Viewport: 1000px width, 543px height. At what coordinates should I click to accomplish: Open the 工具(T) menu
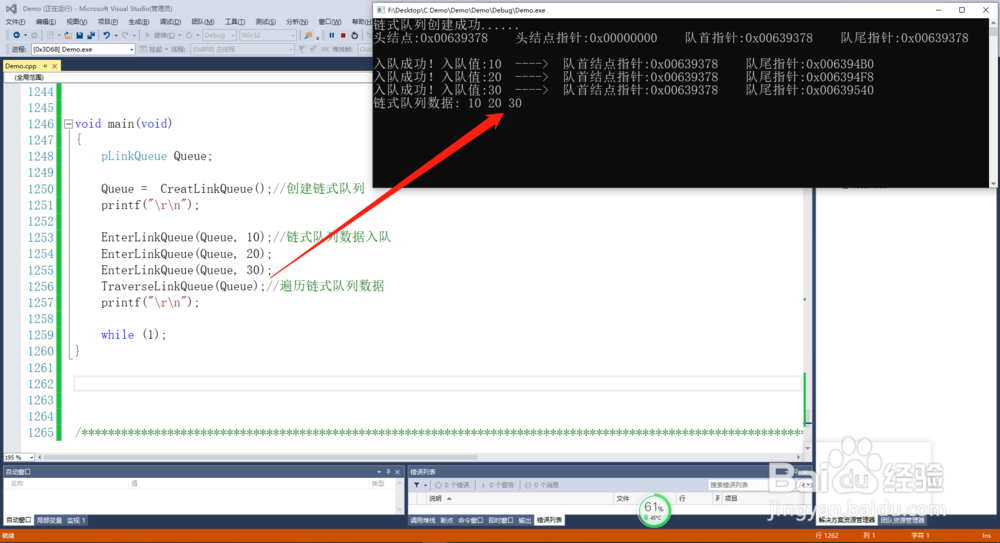pos(235,22)
